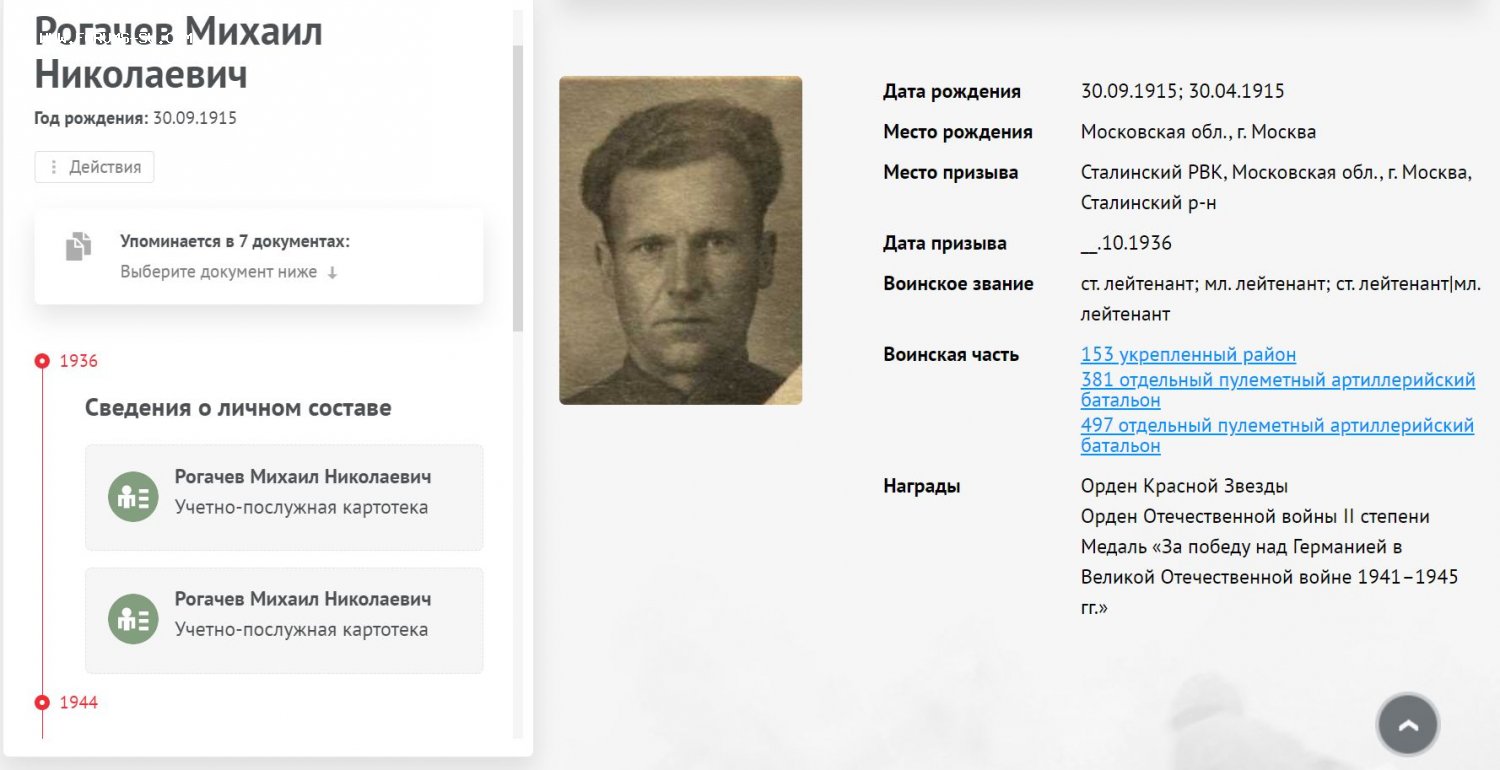1500x770 pixels.
Task: Open the first Рогачев Михаил Николаевич record card
Action: pyautogui.click(x=284, y=497)
